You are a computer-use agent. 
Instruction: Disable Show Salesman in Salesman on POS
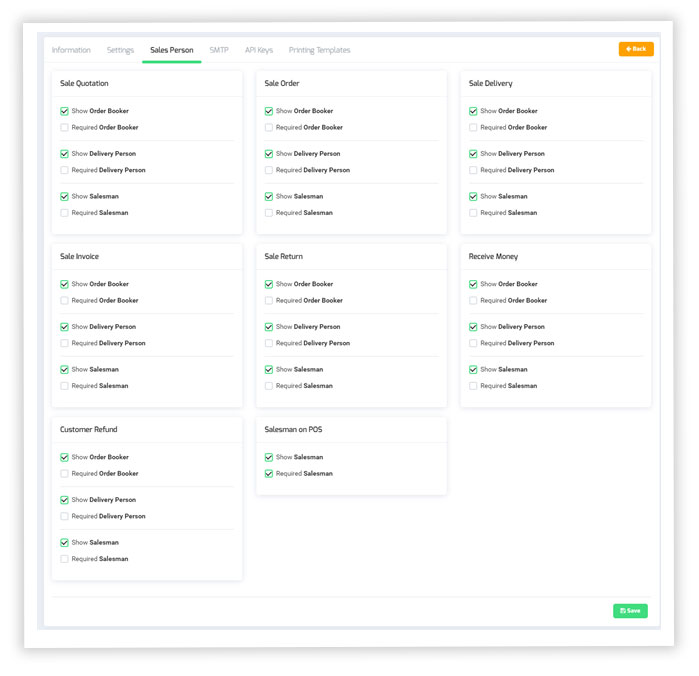(269, 458)
